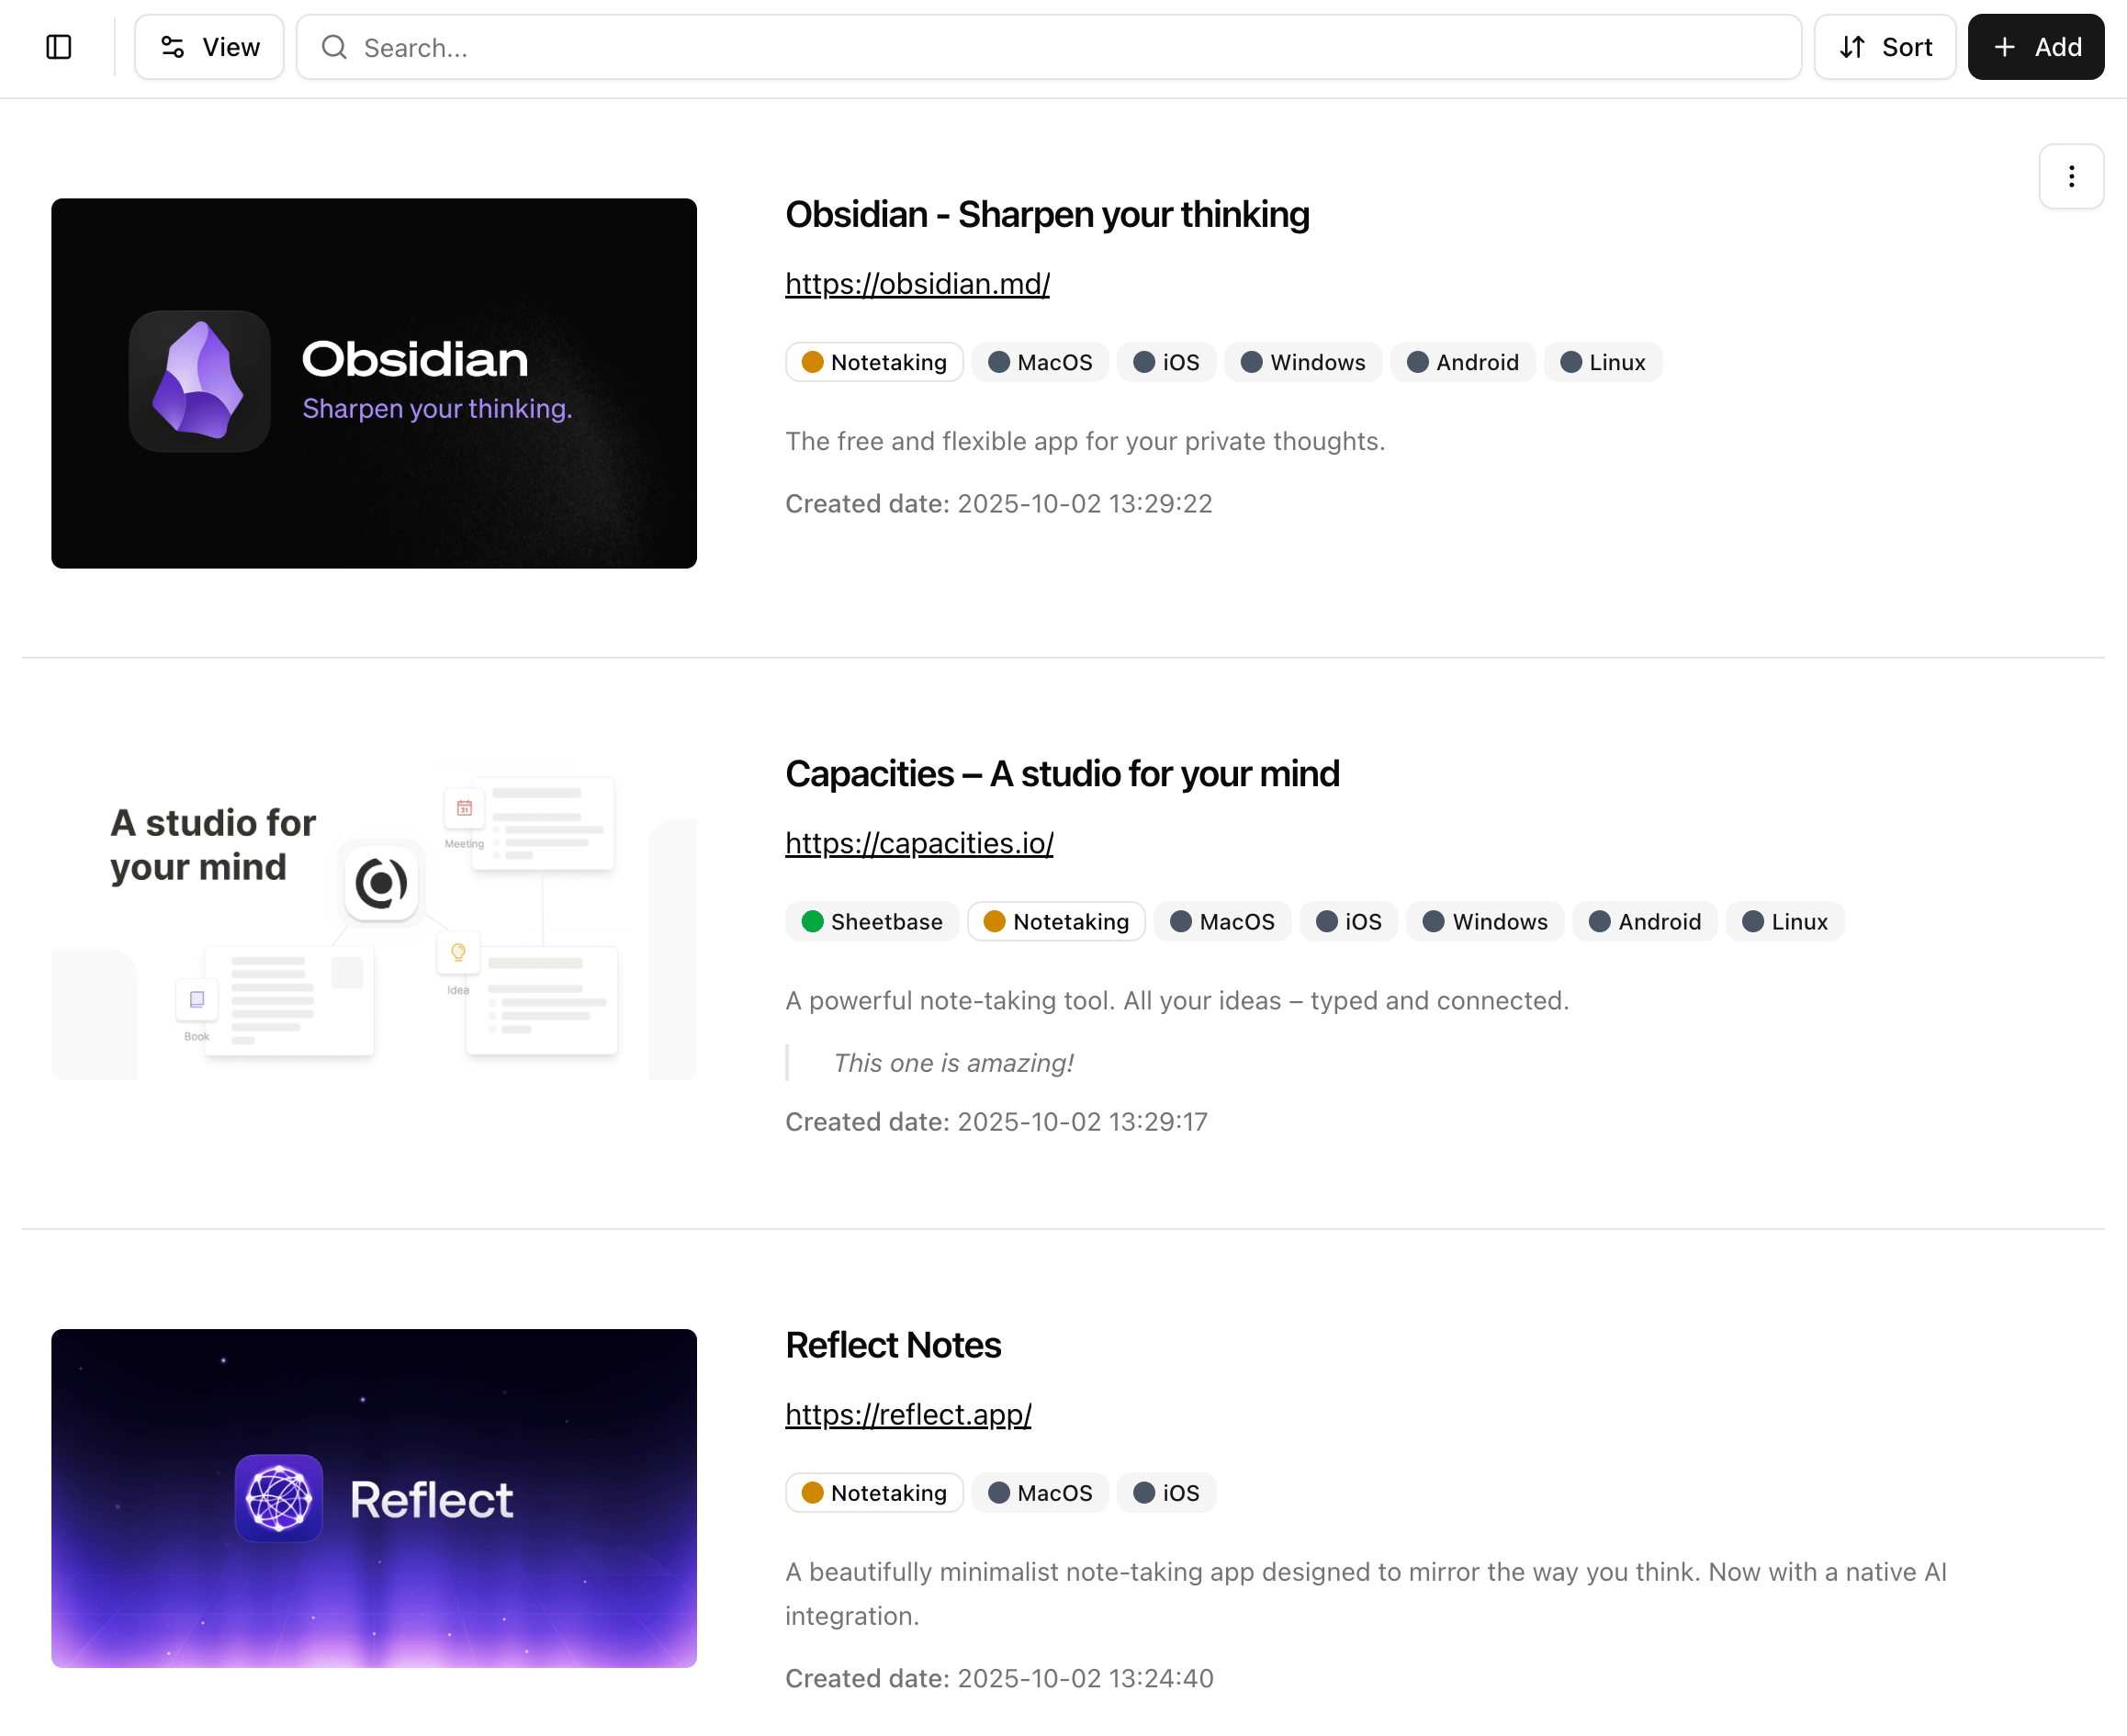Click the arrows icon in the Sort button
The width and height of the screenshot is (2127, 1736).
[1852, 47]
